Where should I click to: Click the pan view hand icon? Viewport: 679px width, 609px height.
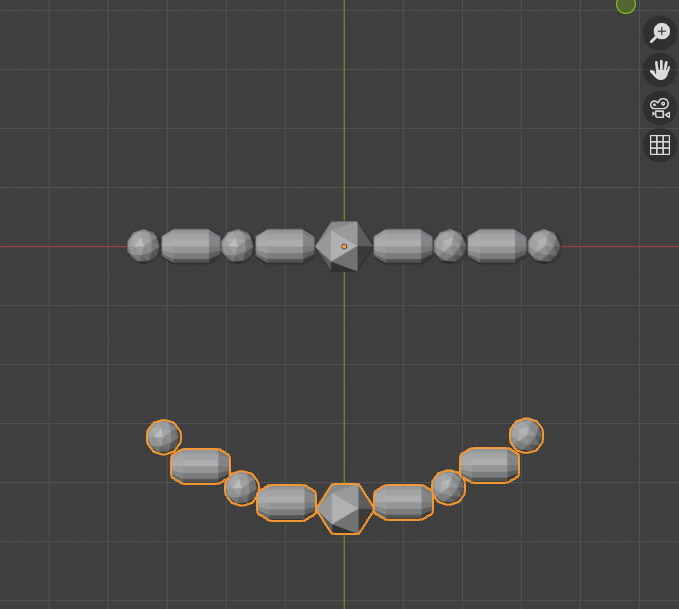[x=660, y=70]
